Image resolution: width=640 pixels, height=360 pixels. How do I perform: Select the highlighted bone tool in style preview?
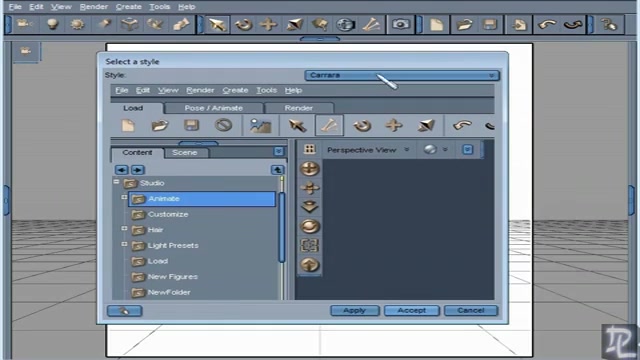tap(329, 125)
